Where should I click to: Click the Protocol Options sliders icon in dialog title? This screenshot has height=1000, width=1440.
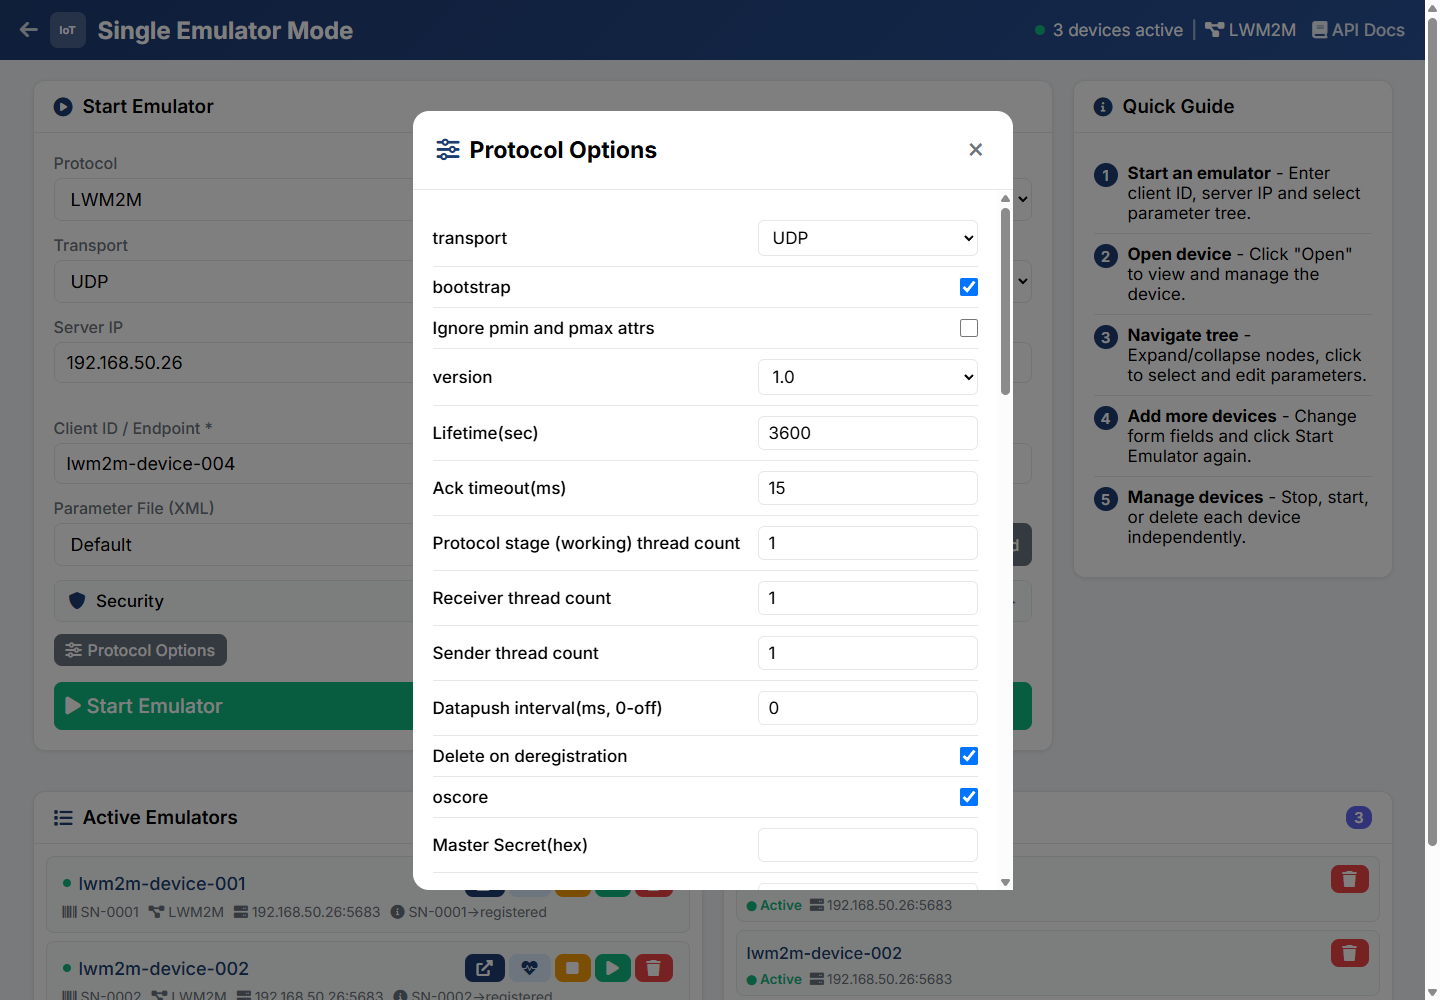click(448, 150)
